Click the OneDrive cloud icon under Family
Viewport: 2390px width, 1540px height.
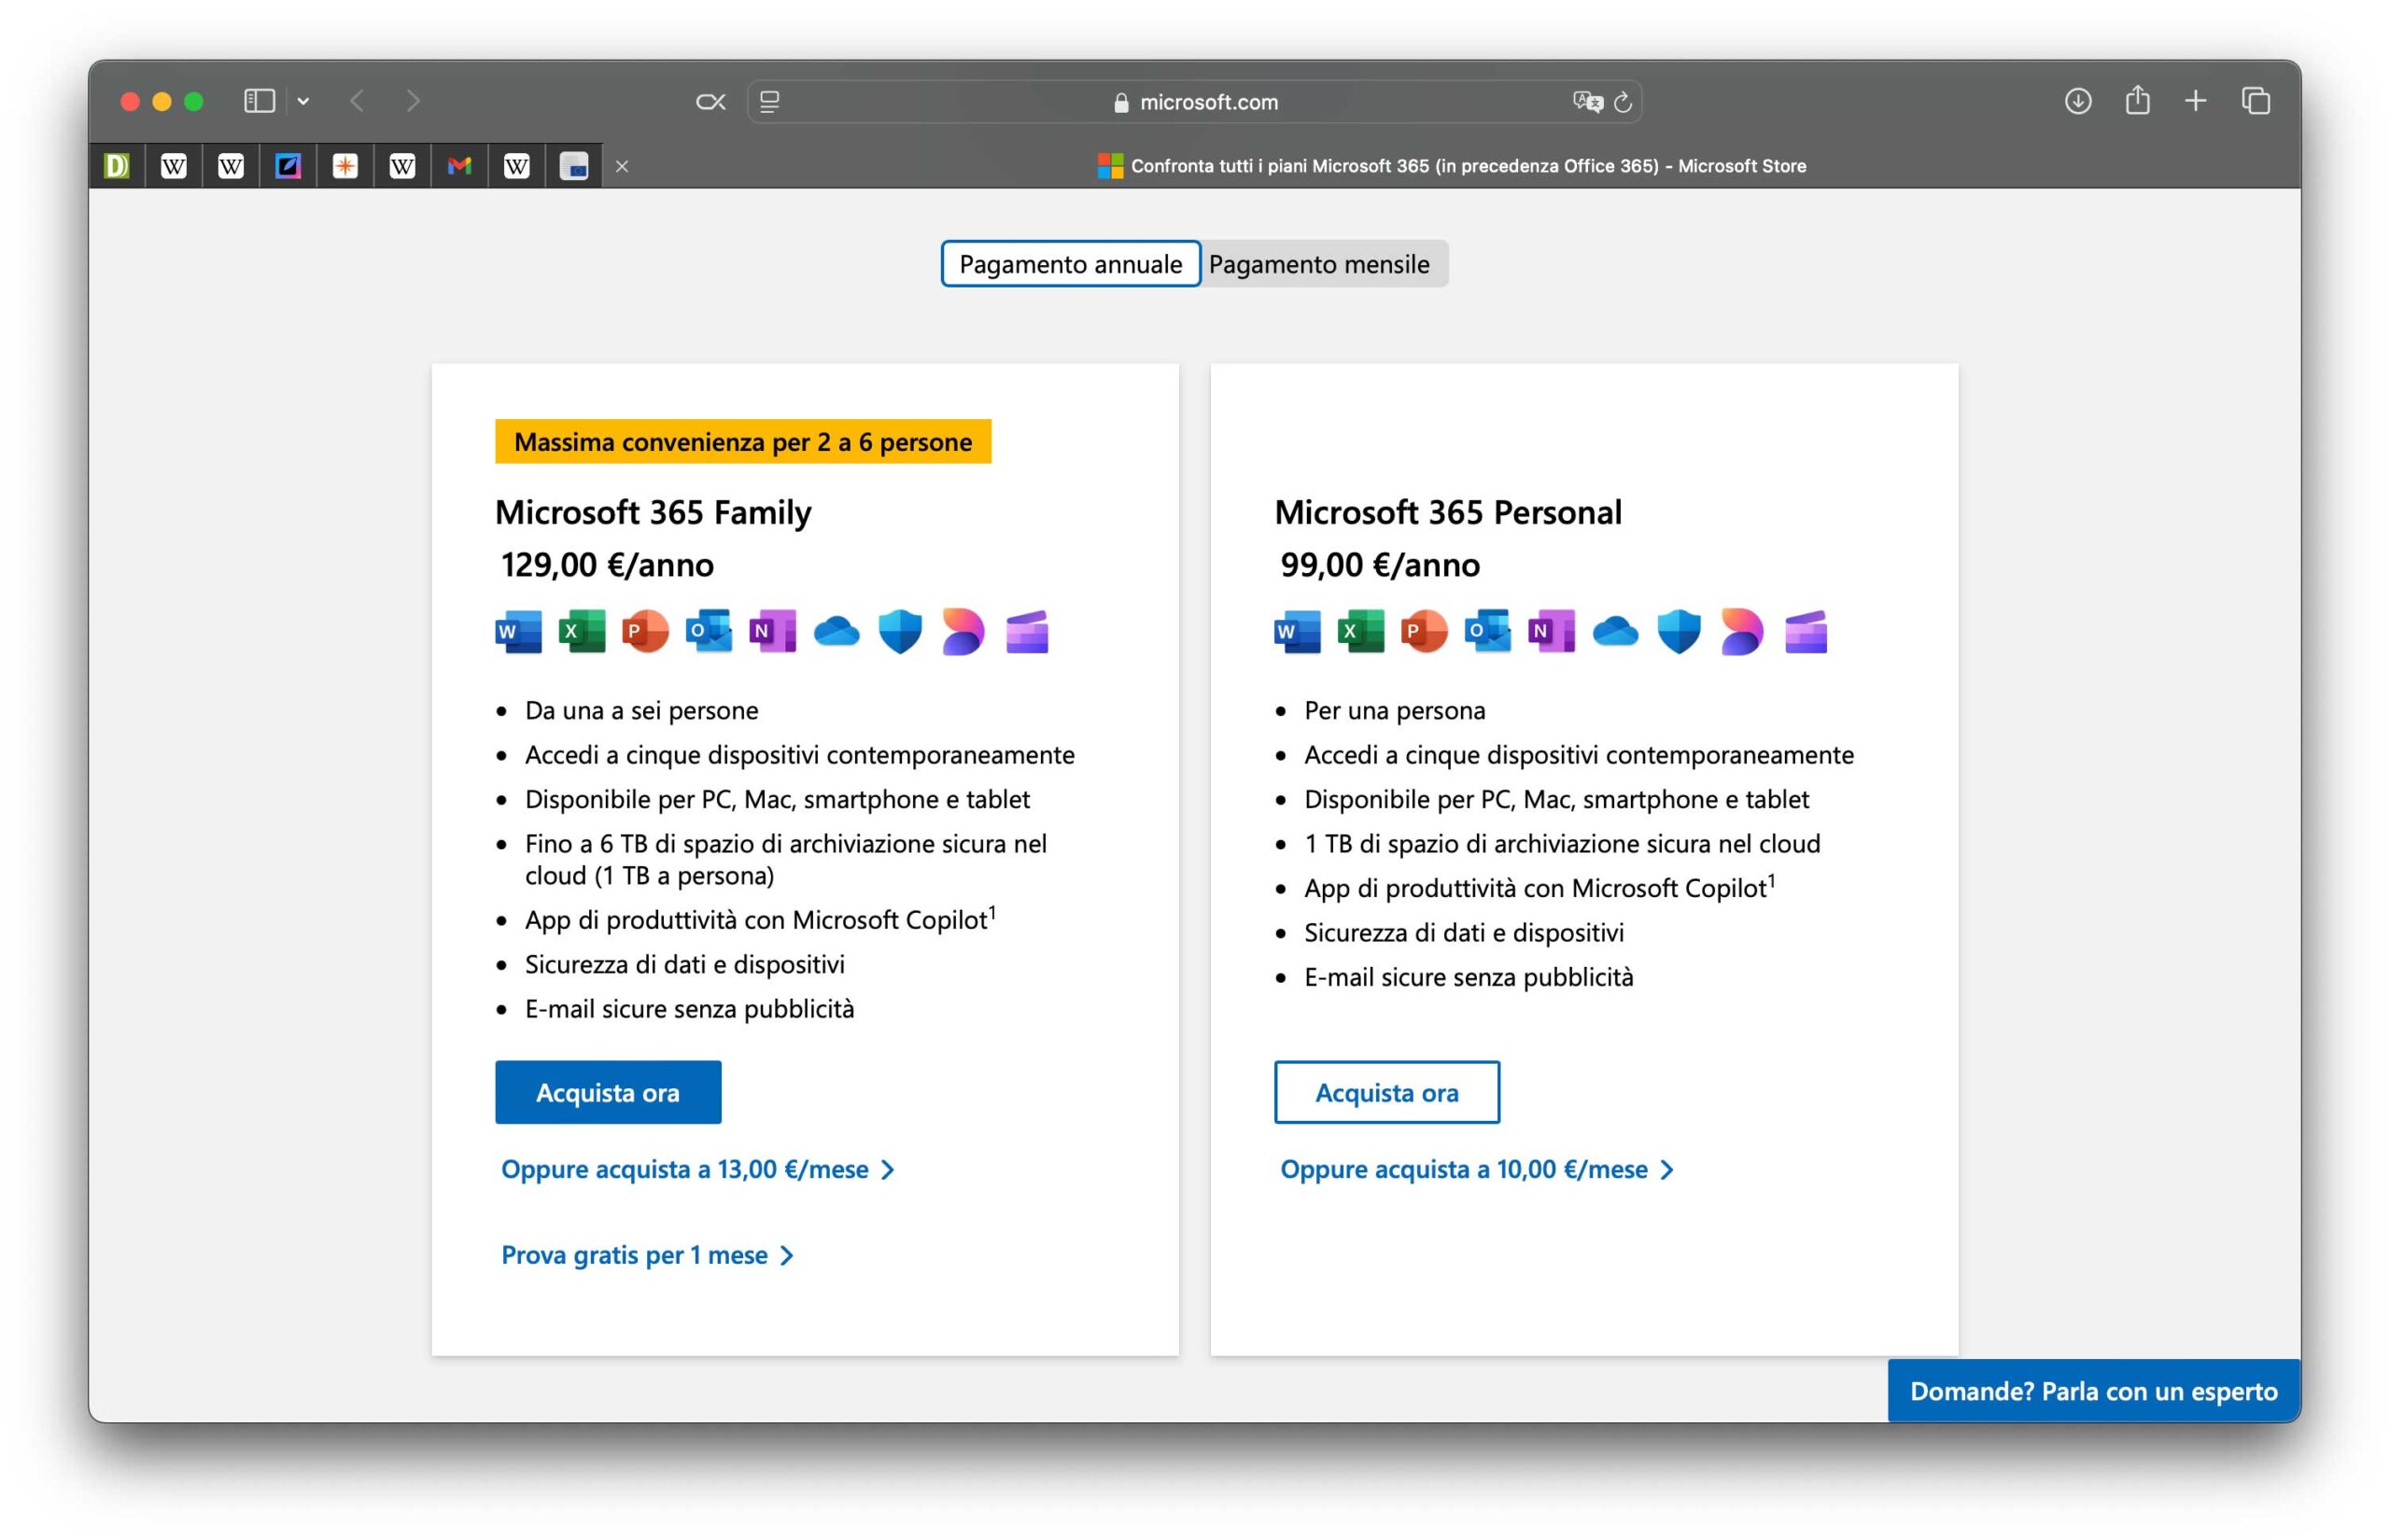(x=836, y=631)
